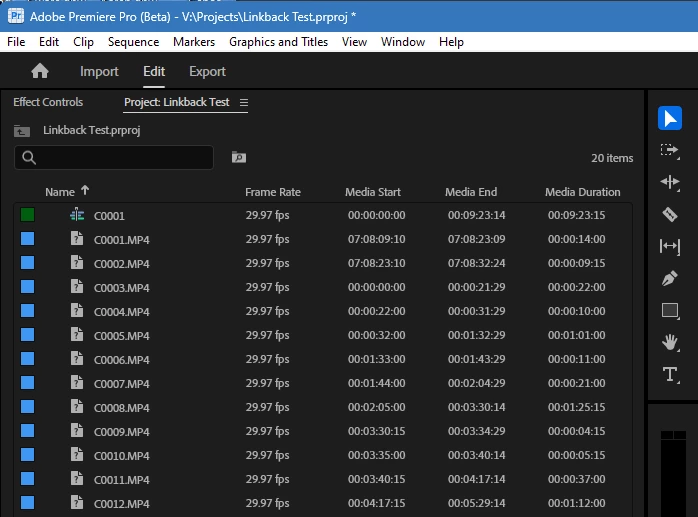The width and height of the screenshot is (698, 517).
Task: Click the C0007.MP4 file icon
Action: click(x=77, y=383)
